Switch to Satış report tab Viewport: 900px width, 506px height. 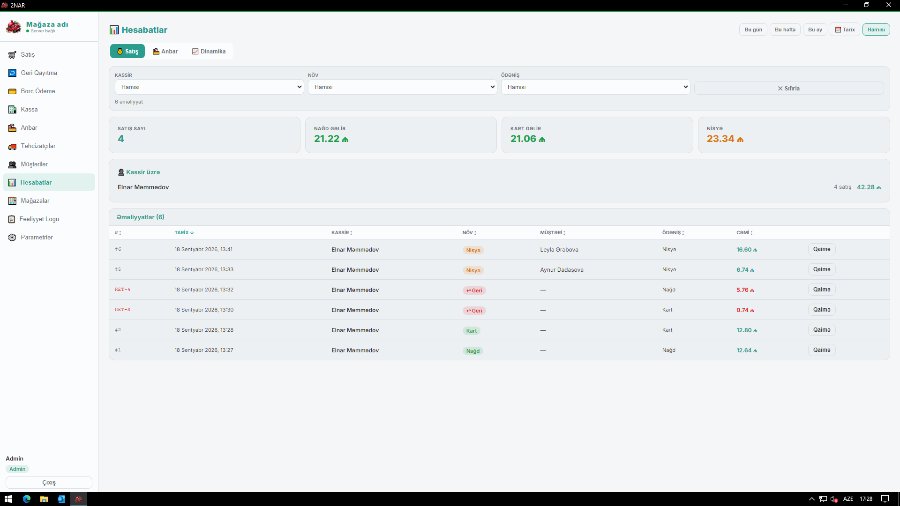tap(127, 51)
